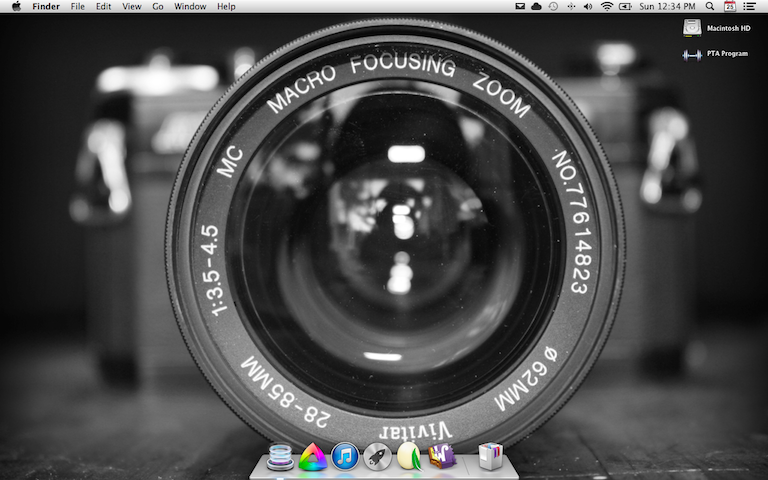
Task: Open the Wi-Fi status menu
Action: tap(607, 6)
